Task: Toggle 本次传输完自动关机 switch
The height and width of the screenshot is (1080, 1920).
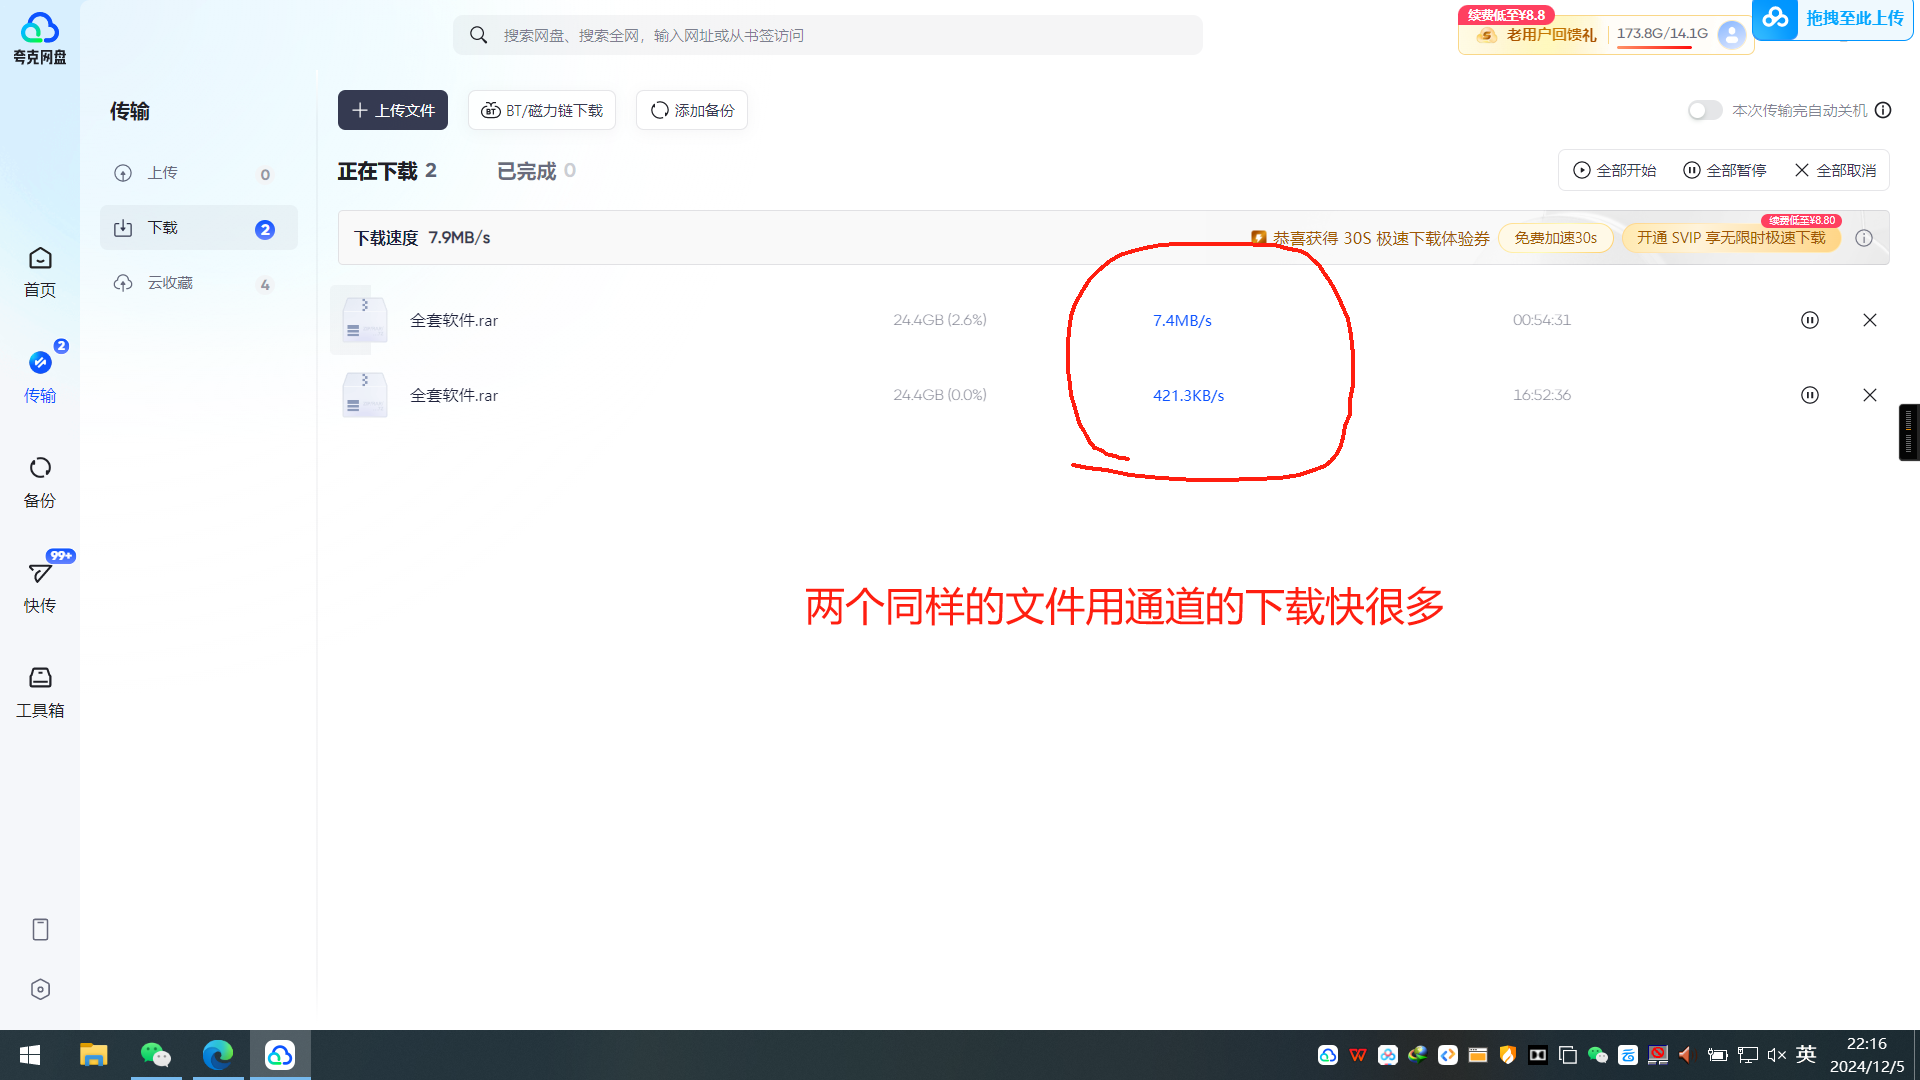Action: pyautogui.click(x=1705, y=110)
